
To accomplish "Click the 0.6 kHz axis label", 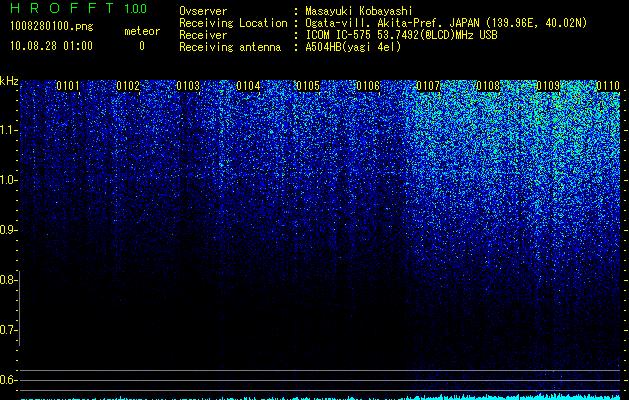I will (x=8, y=380).
